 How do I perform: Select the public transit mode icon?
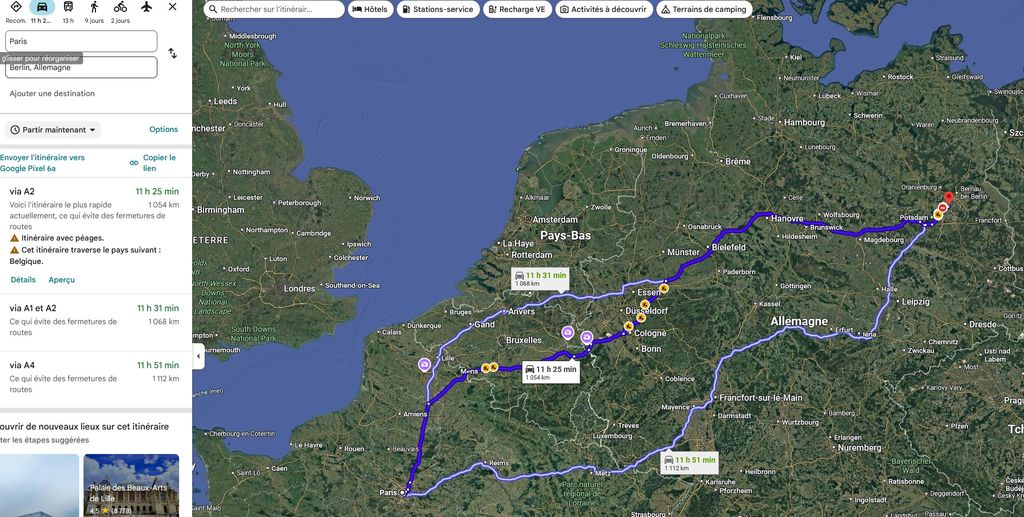click(68, 7)
